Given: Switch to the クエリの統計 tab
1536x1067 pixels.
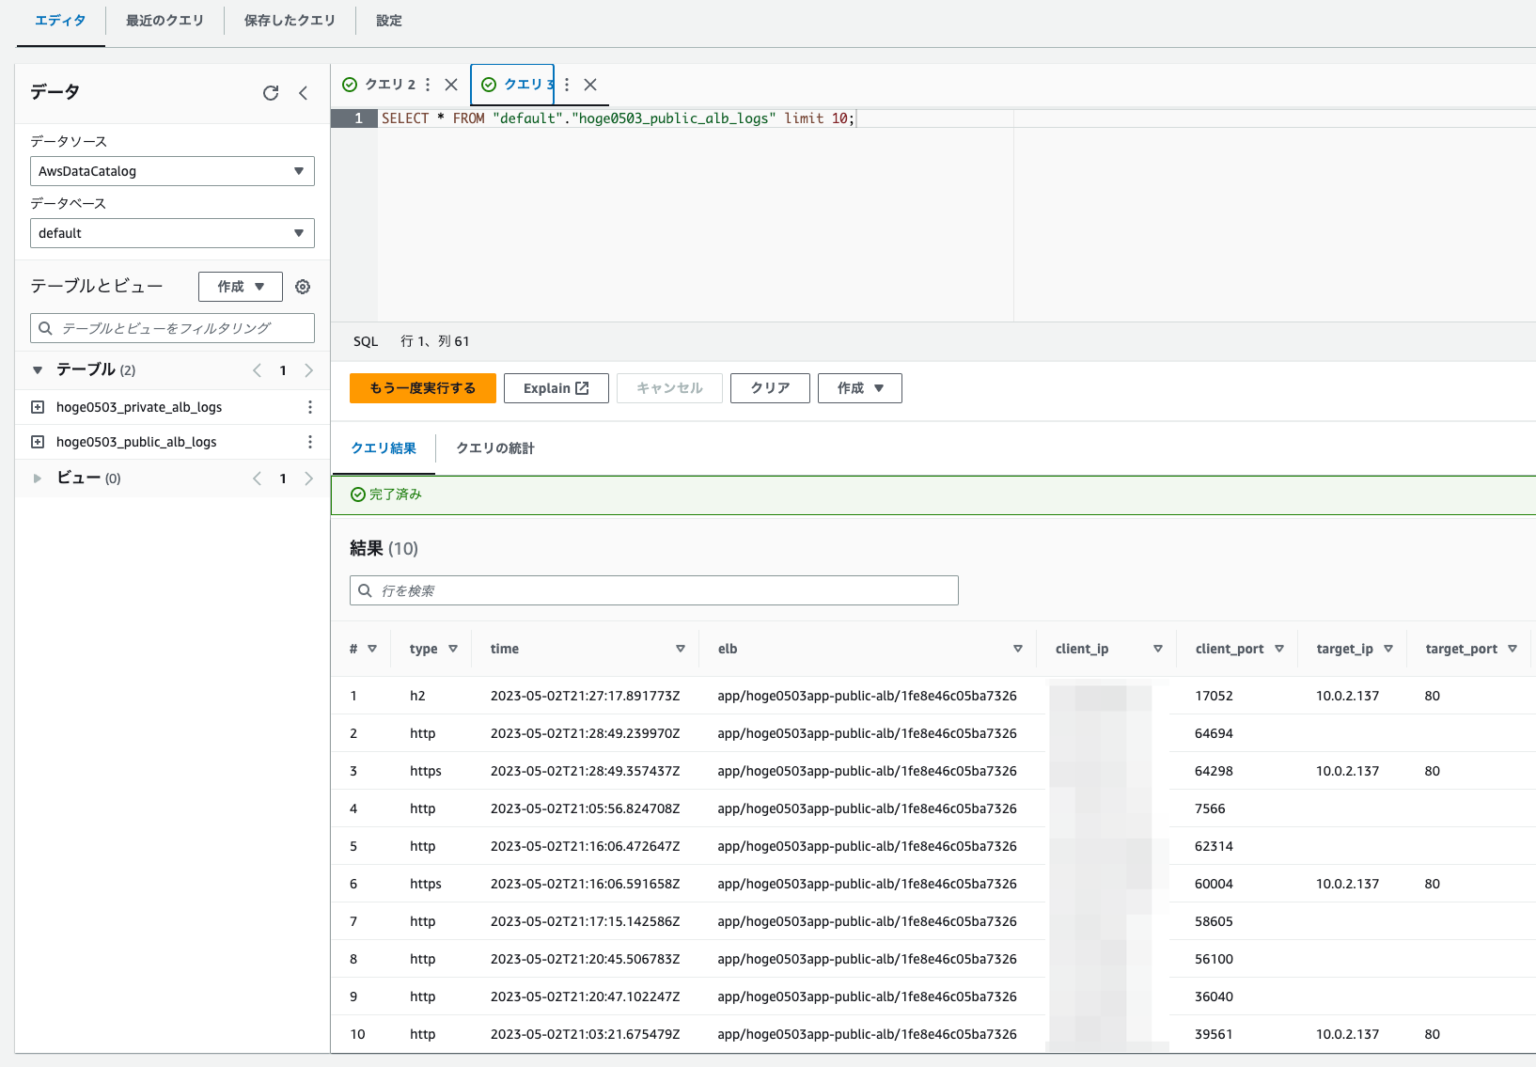Looking at the screenshot, I should click(x=495, y=448).
